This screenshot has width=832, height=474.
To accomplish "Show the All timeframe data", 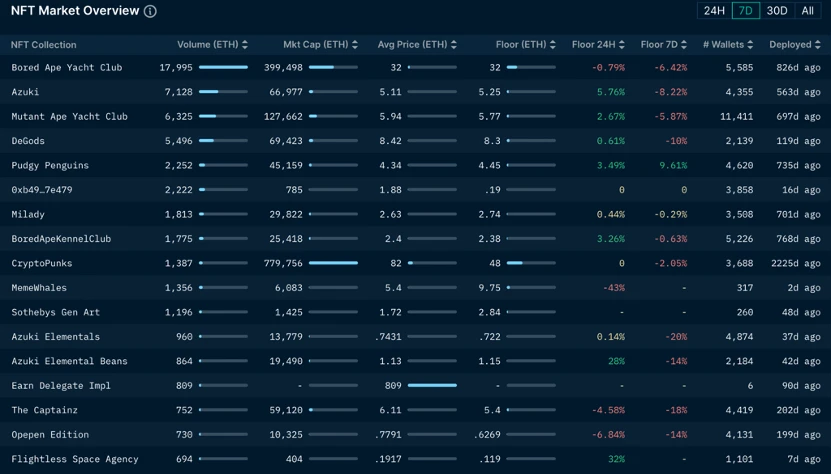I will pos(808,11).
